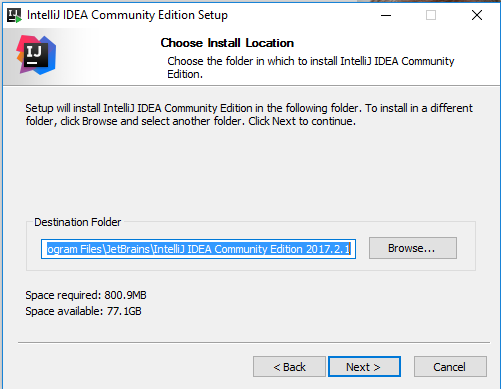Click the 'Destination Folder' group label
The image size is (501, 389).
[x=78, y=222]
